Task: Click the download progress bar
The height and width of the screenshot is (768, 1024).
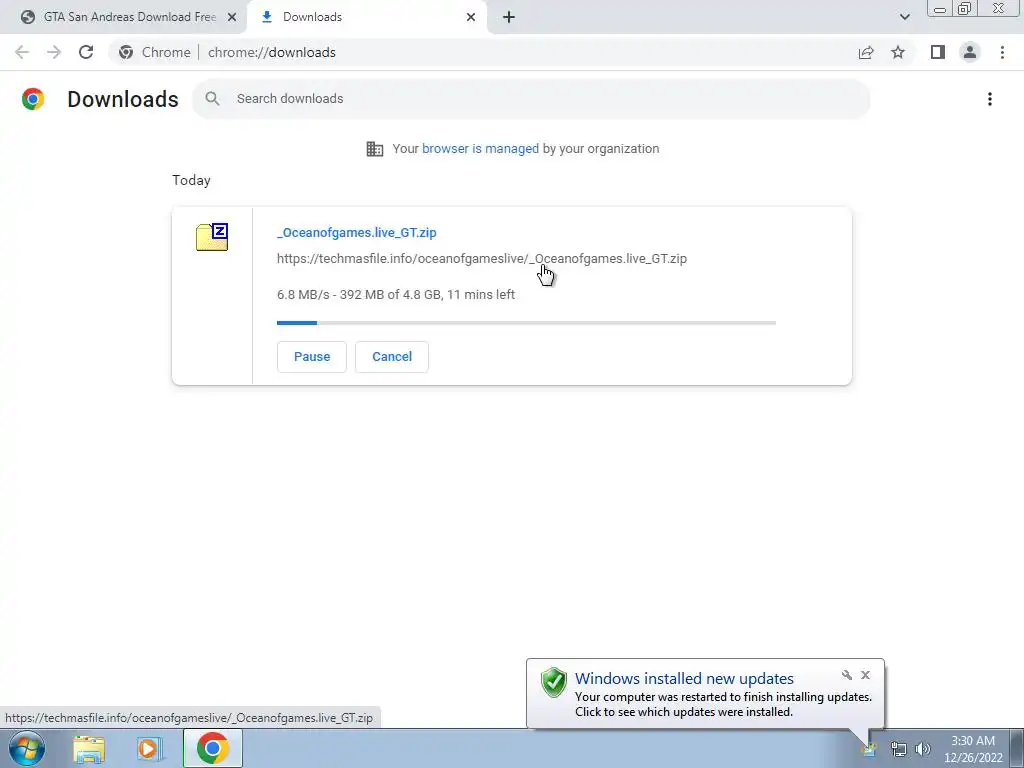Action: (526, 323)
